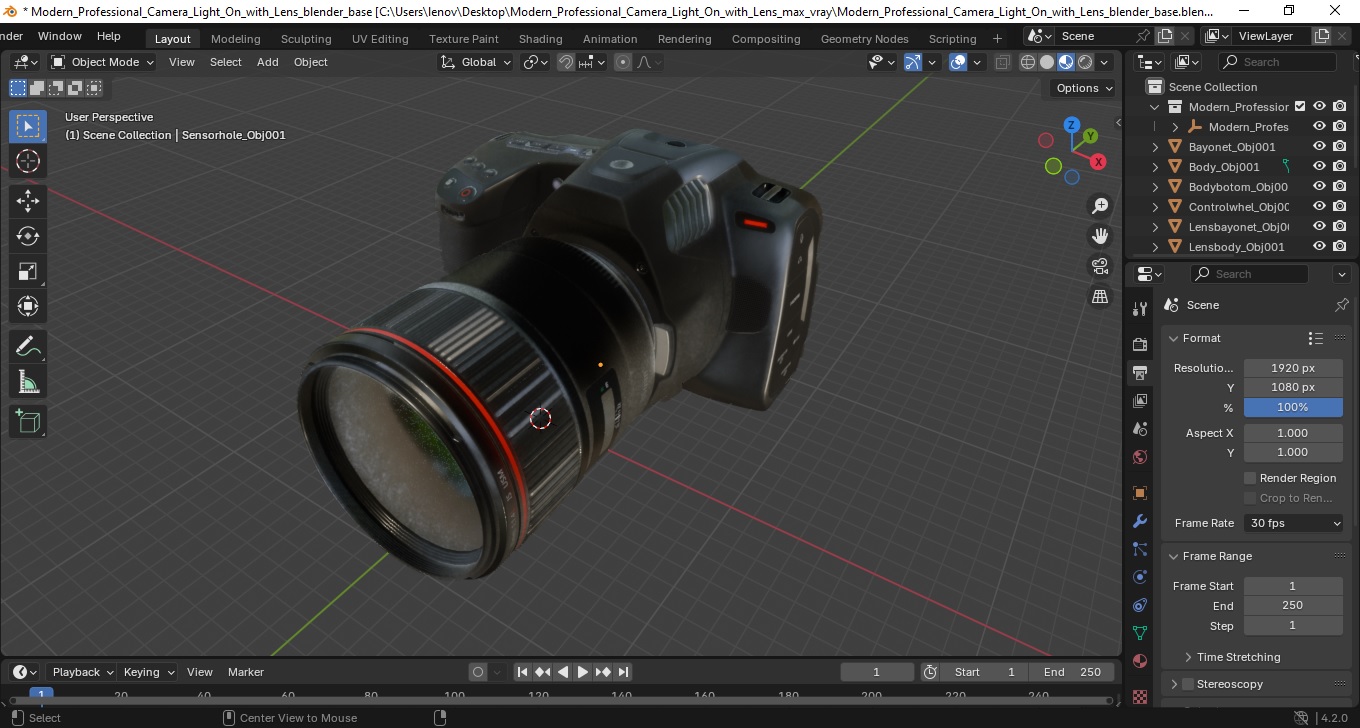Open the Modifiers wrench tab

pos(1139,521)
